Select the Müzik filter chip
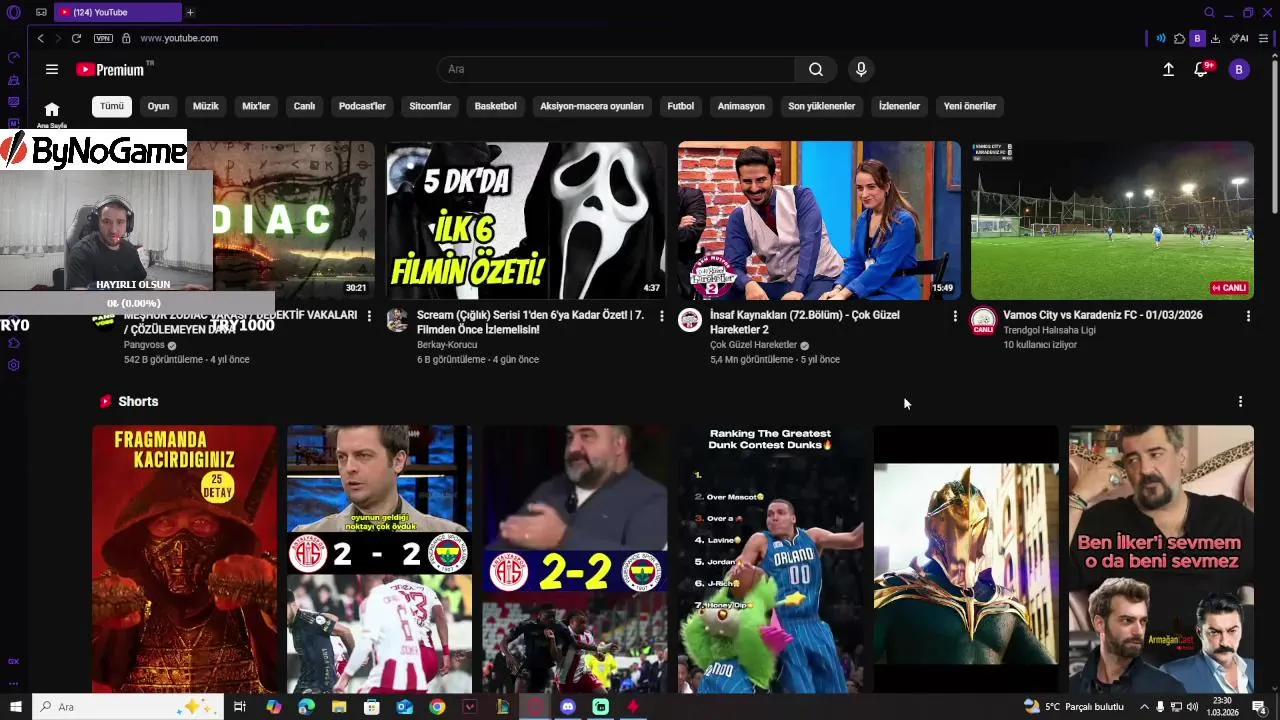 click(x=205, y=106)
